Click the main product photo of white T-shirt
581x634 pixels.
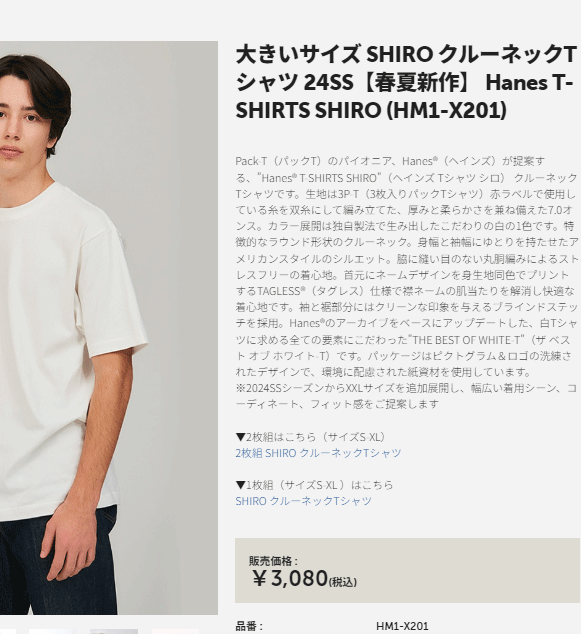(x=109, y=328)
